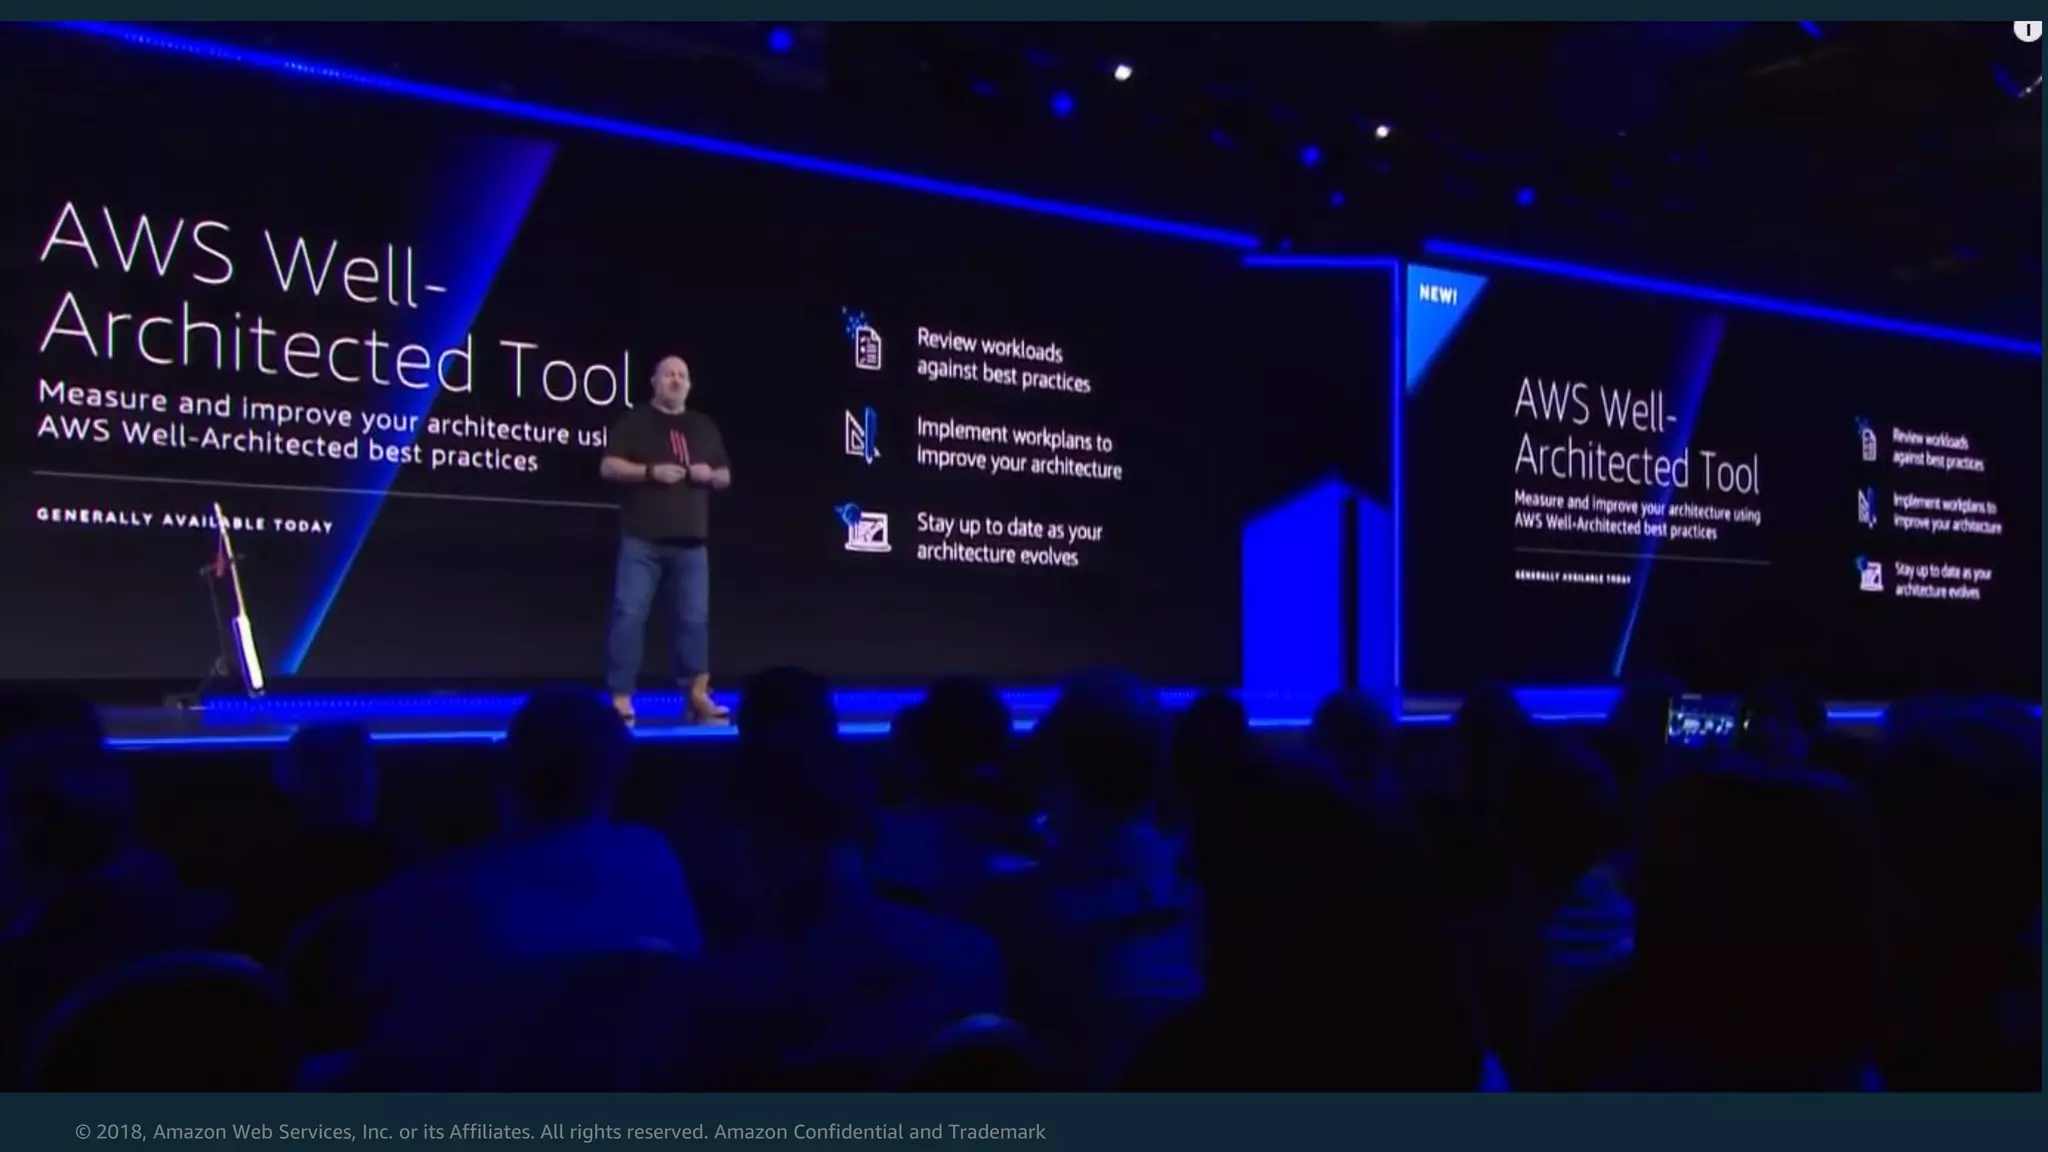Click the Review workloads document icon
The image size is (2048, 1152).
click(x=866, y=346)
